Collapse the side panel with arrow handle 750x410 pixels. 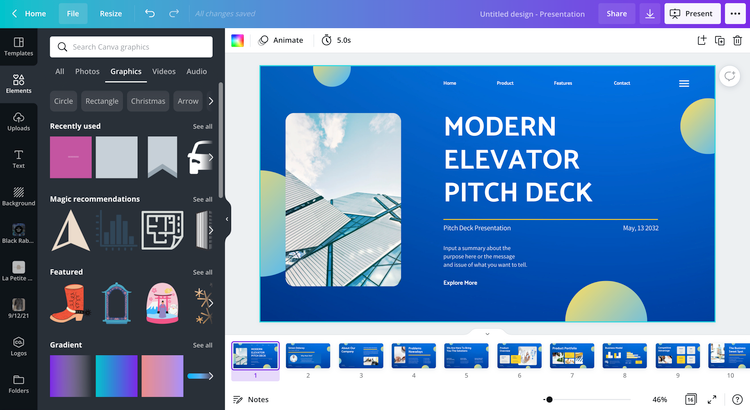(x=227, y=219)
